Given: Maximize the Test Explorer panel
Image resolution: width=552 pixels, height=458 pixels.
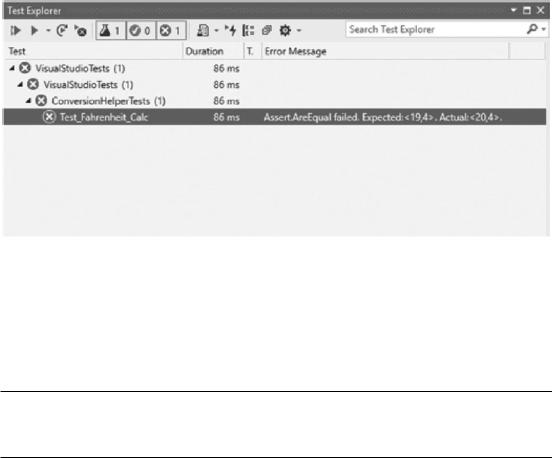Looking at the screenshot, I should coord(527,11).
